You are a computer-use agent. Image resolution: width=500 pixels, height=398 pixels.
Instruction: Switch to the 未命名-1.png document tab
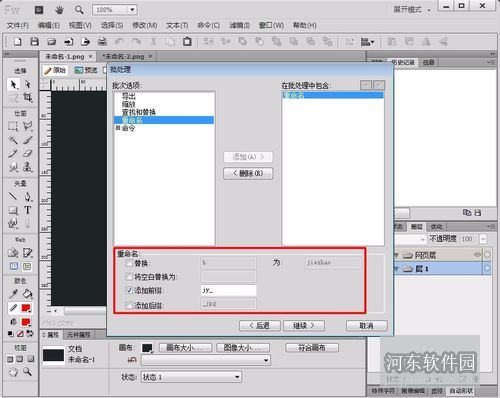65,57
